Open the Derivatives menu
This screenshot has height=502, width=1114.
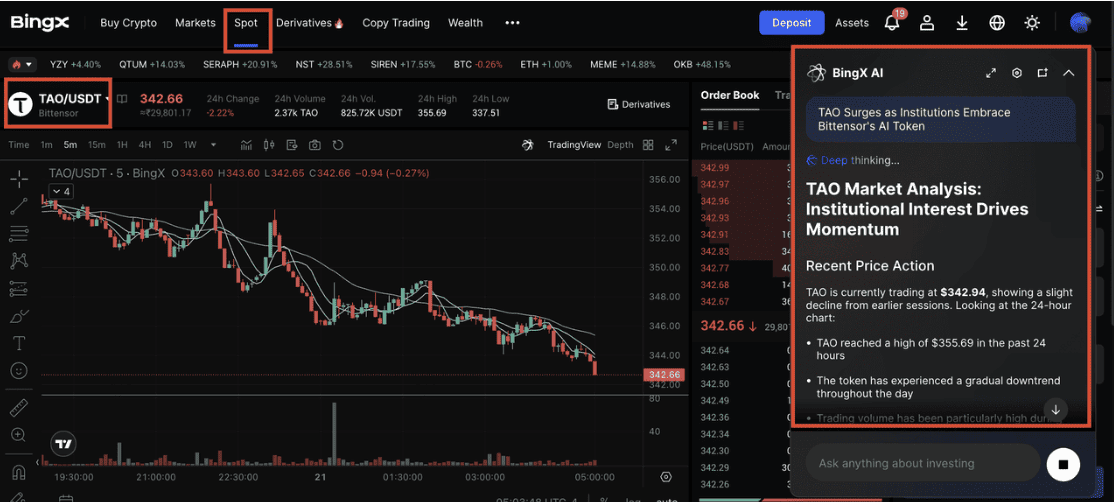(309, 22)
